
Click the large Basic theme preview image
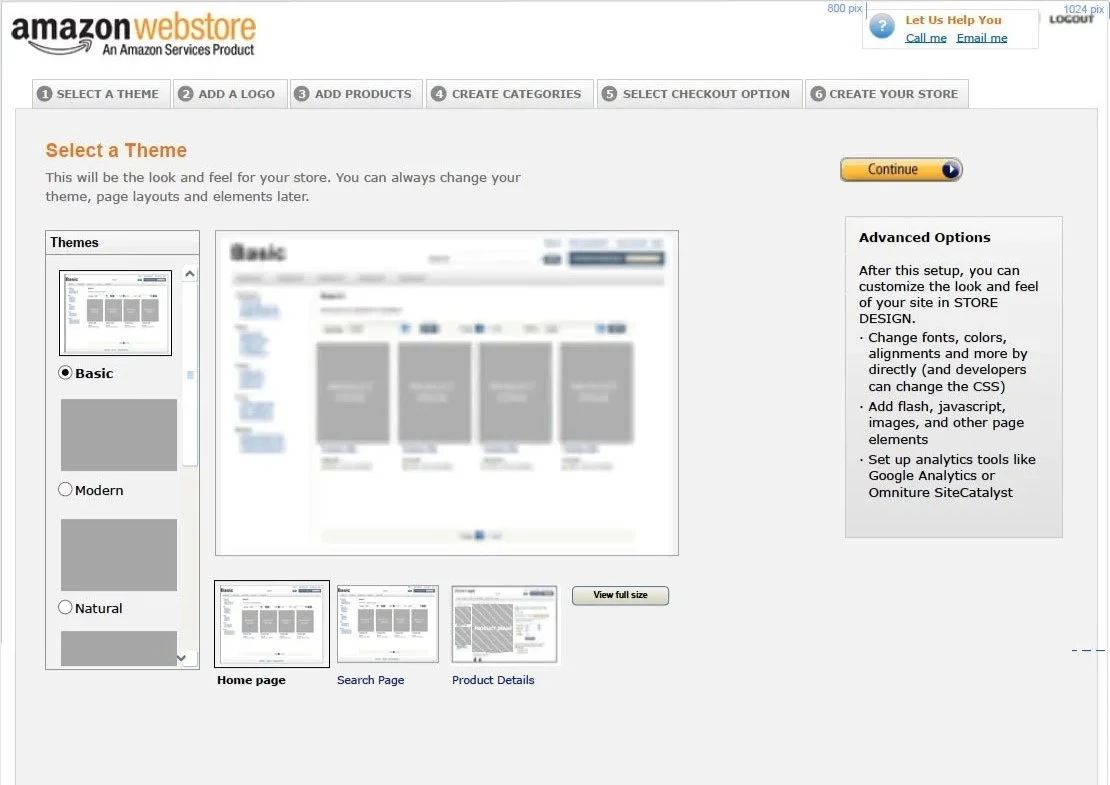coord(447,393)
